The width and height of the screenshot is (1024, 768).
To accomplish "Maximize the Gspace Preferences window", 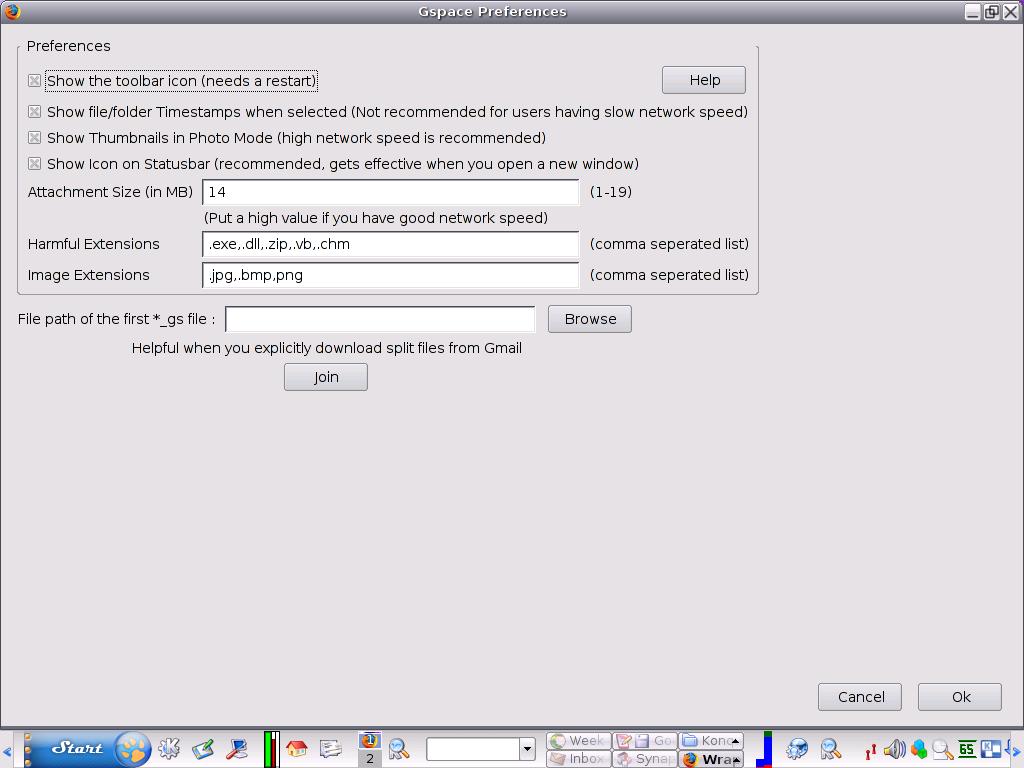I will pyautogui.click(x=991, y=12).
